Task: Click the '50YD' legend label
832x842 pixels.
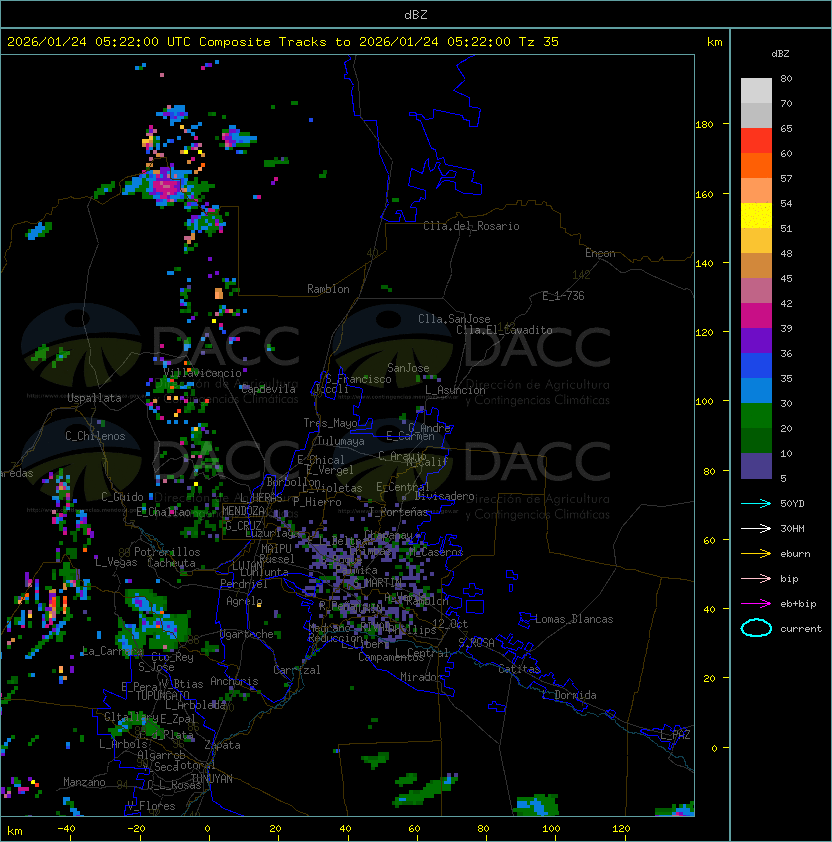Action: [792, 504]
